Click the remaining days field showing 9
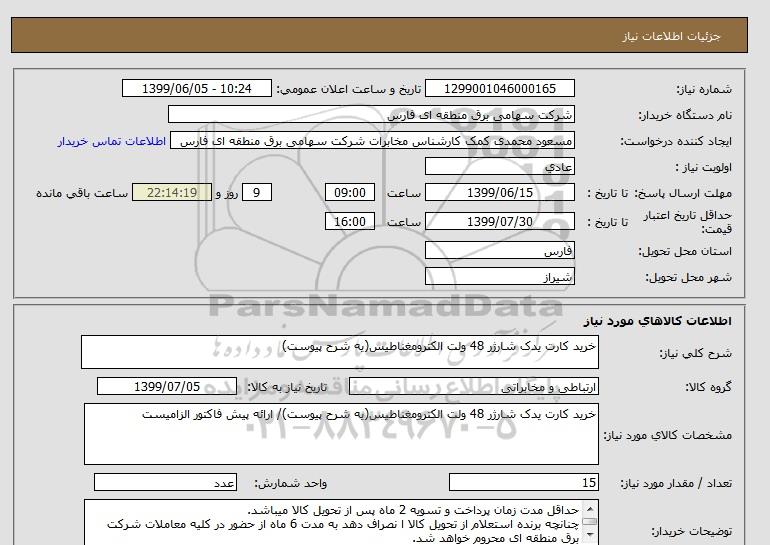The width and height of the screenshot is (770, 545). 256,192
